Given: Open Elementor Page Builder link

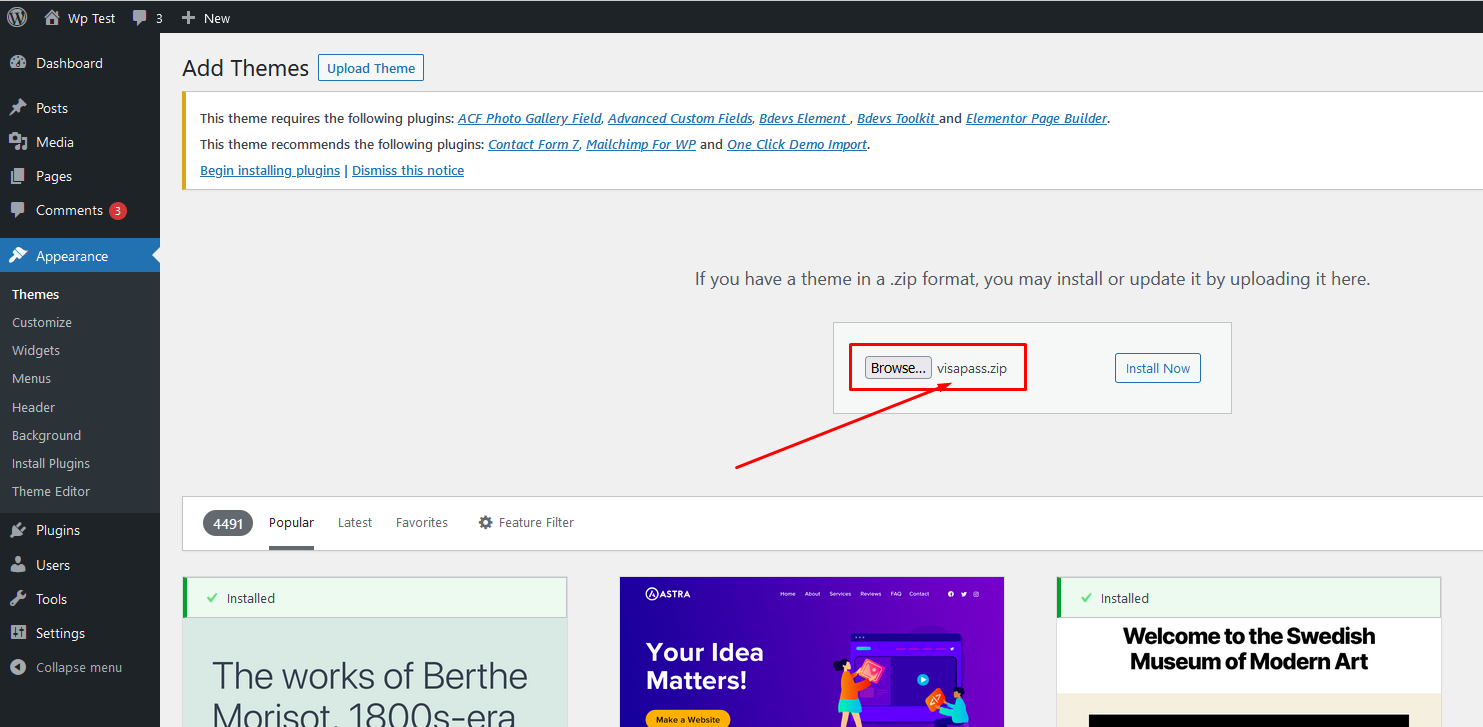Looking at the screenshot, I should tap(1037, 118).
